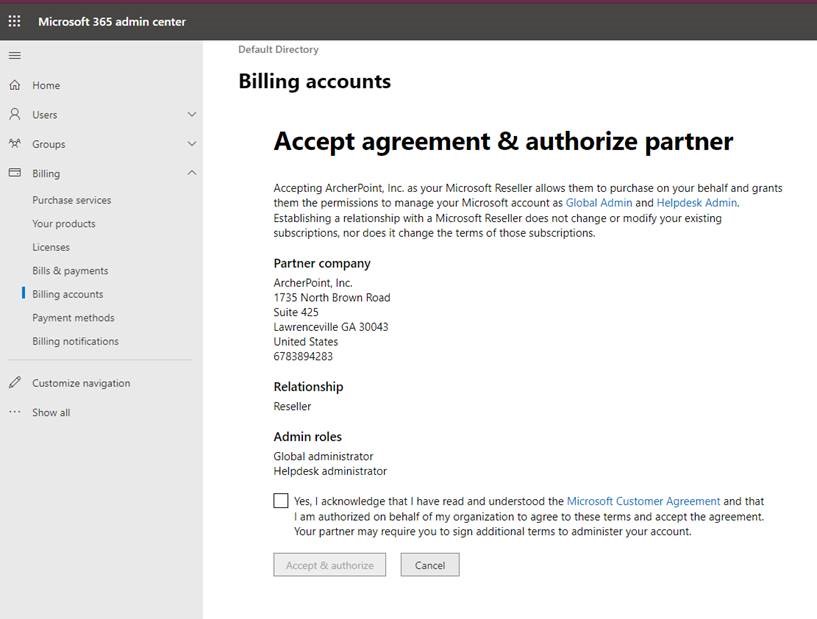This screenshot has height=619, width=817.
Task: Open Licenses under Billing
Action: click(x=51, y=247)
